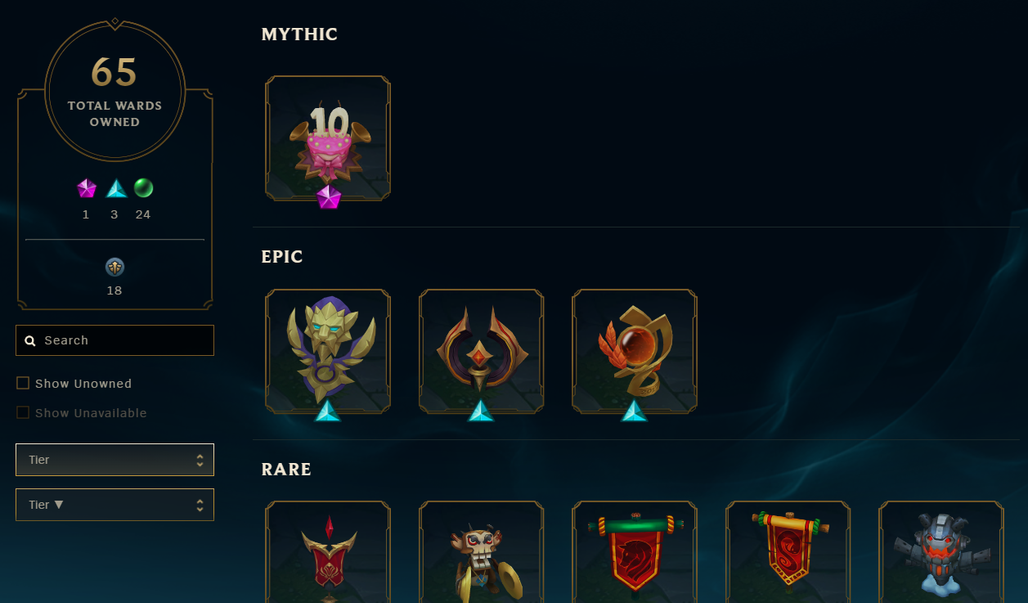
Task: Pick the orange orb trophy ward
Action: point(635,351)
